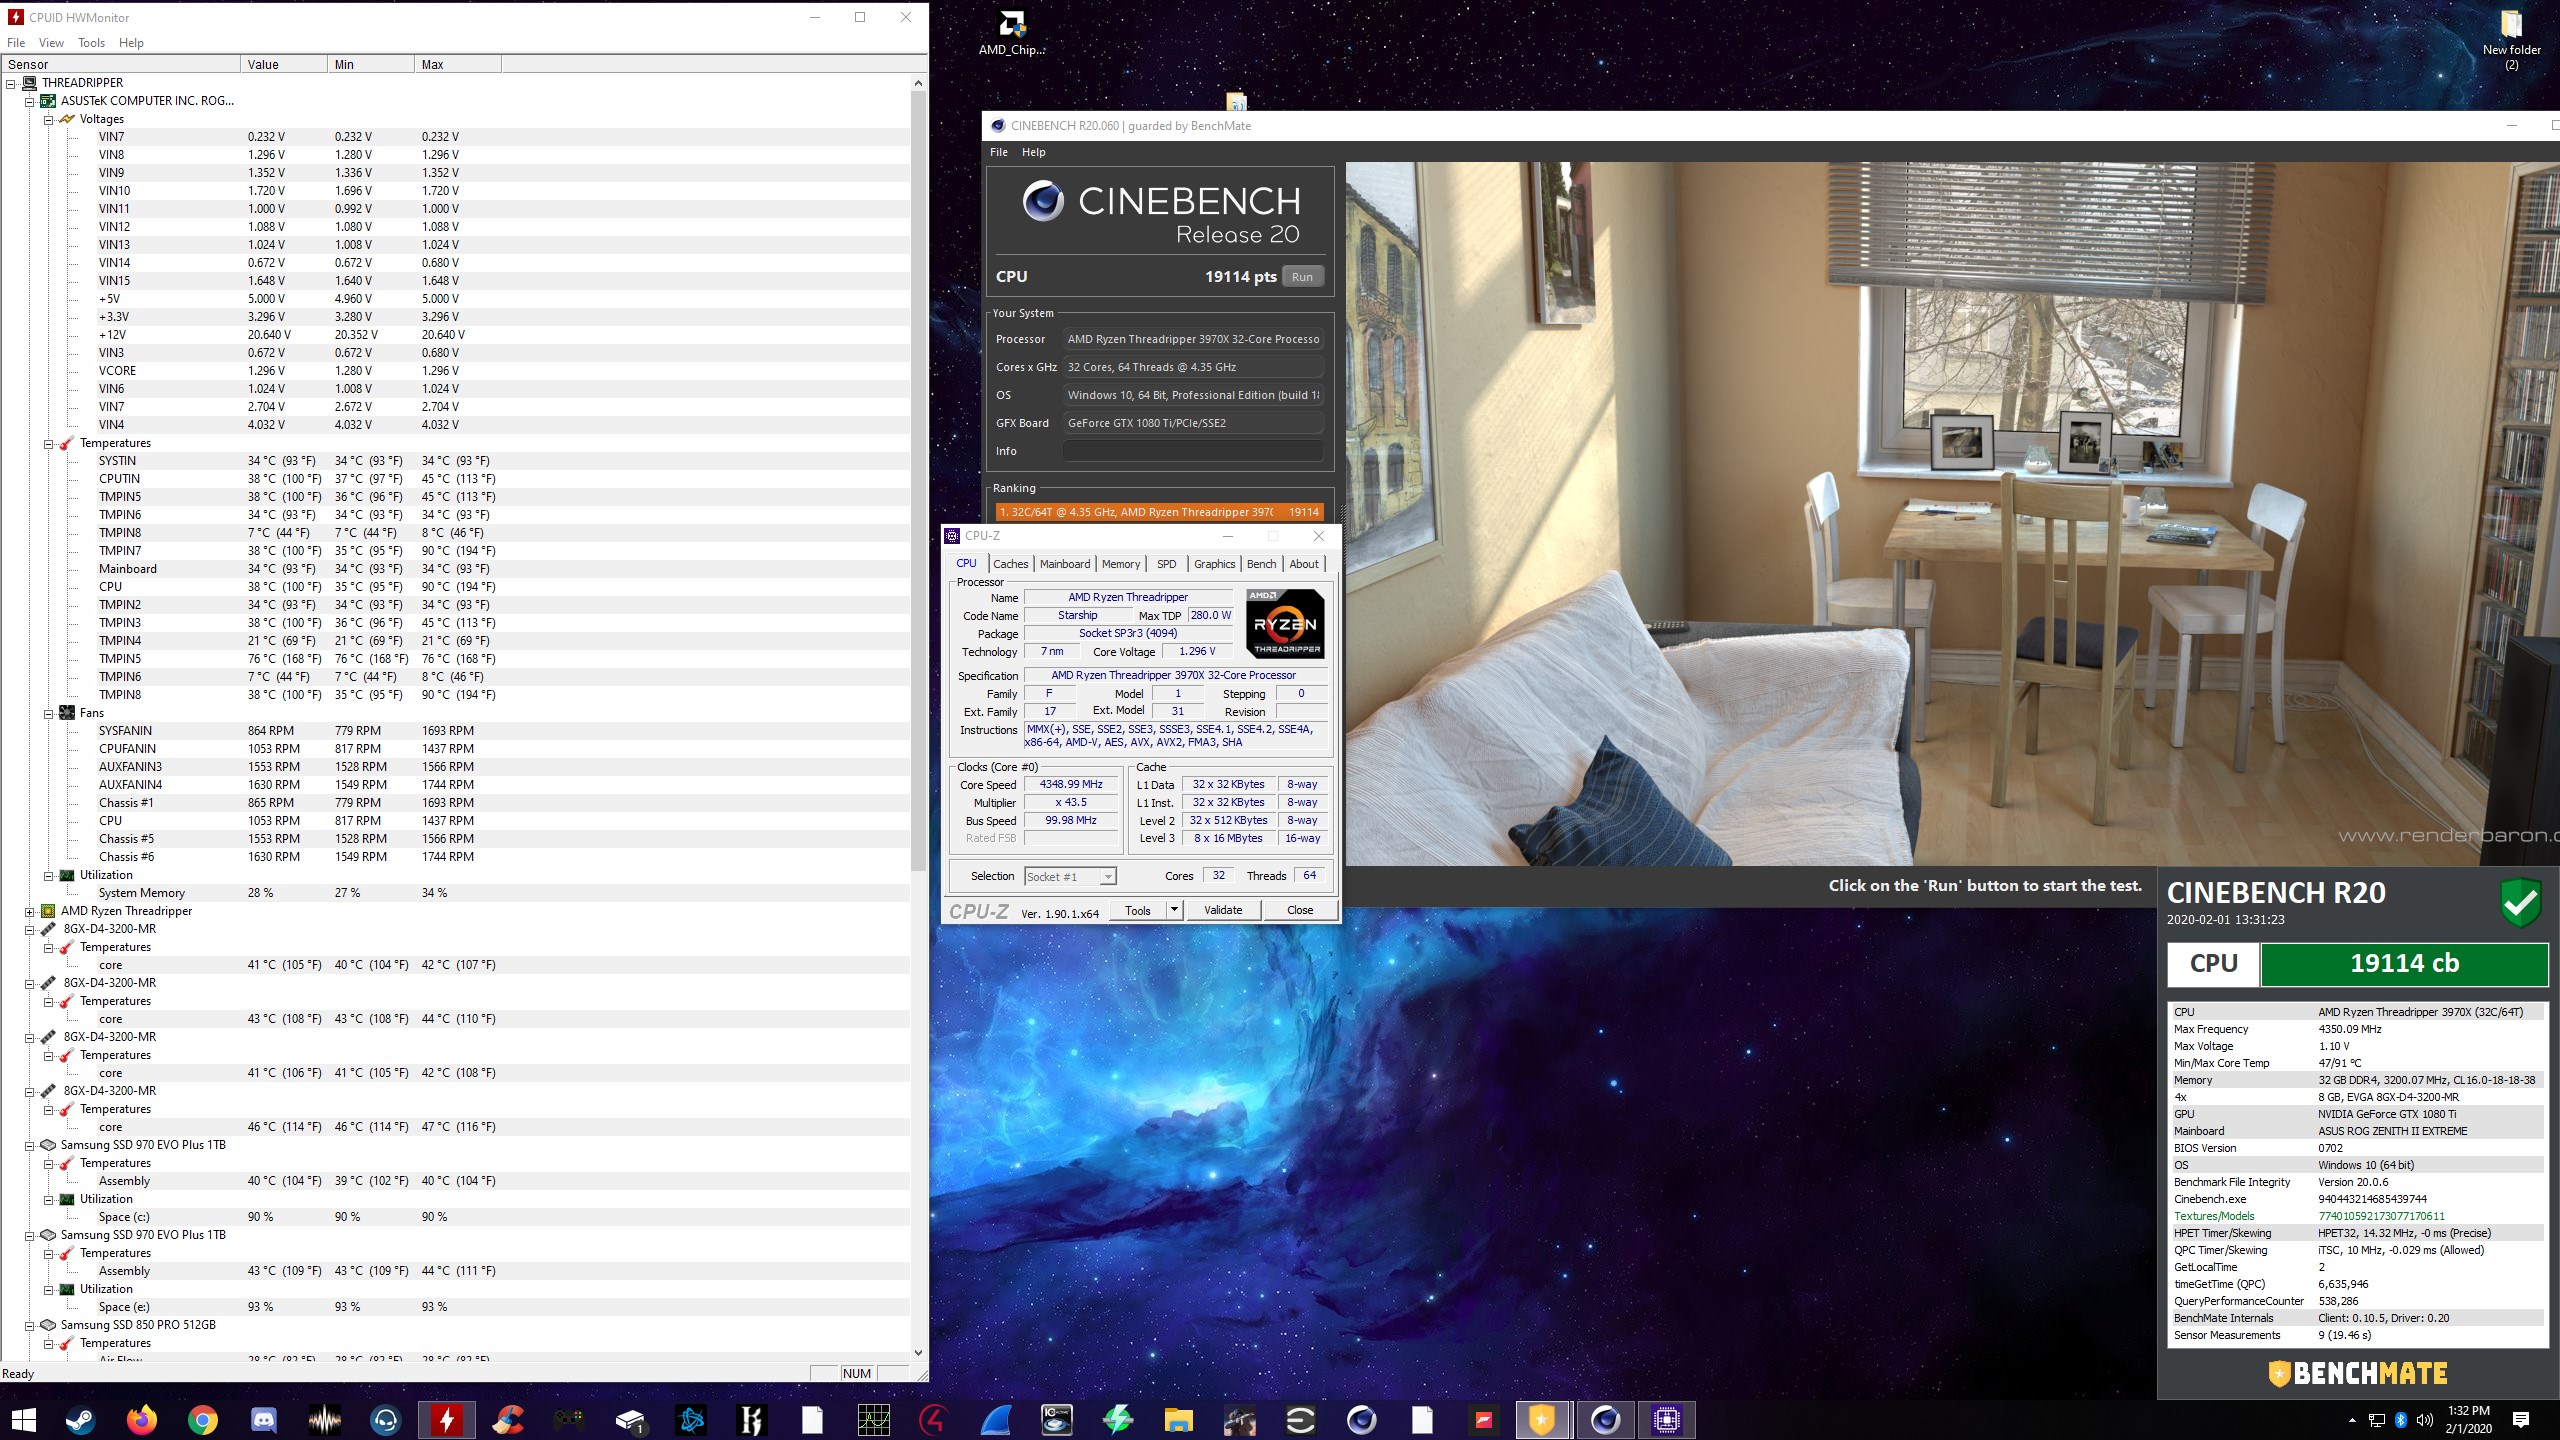Collapse the Voltages group in HWMonitor
The image size is (2560, 1440).
48,119
